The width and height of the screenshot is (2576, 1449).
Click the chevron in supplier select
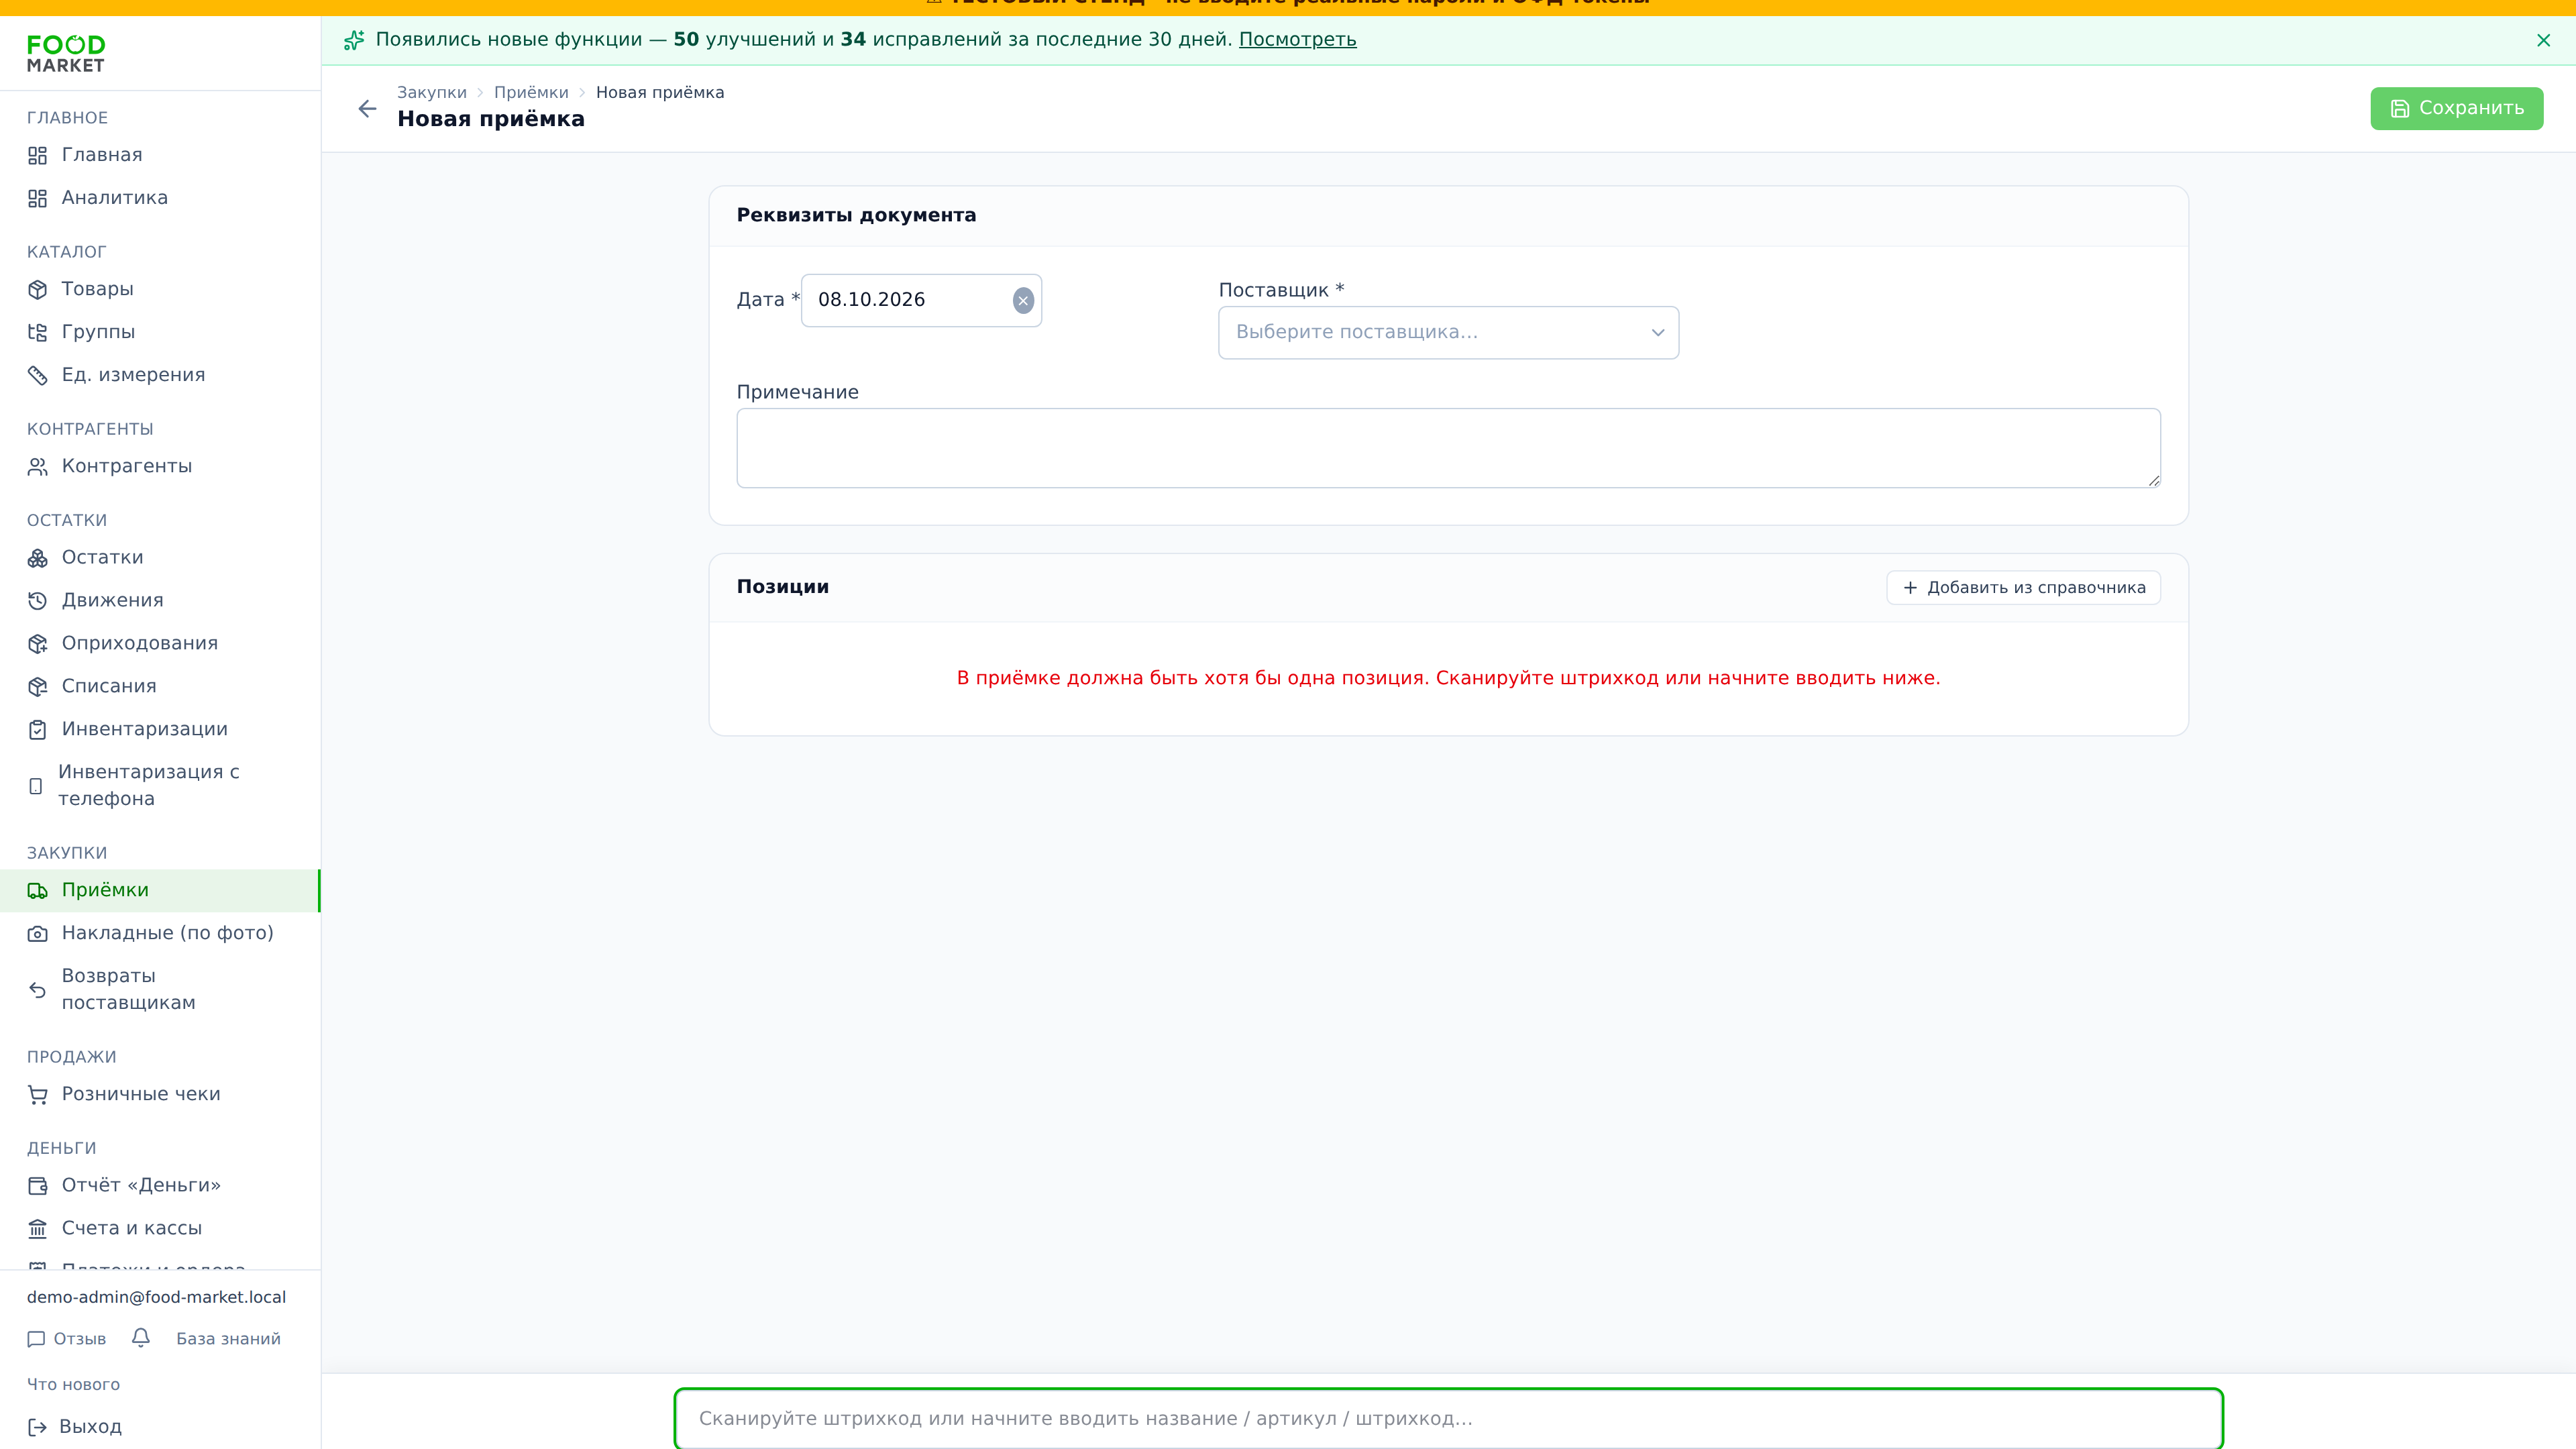coord(1657,332)
